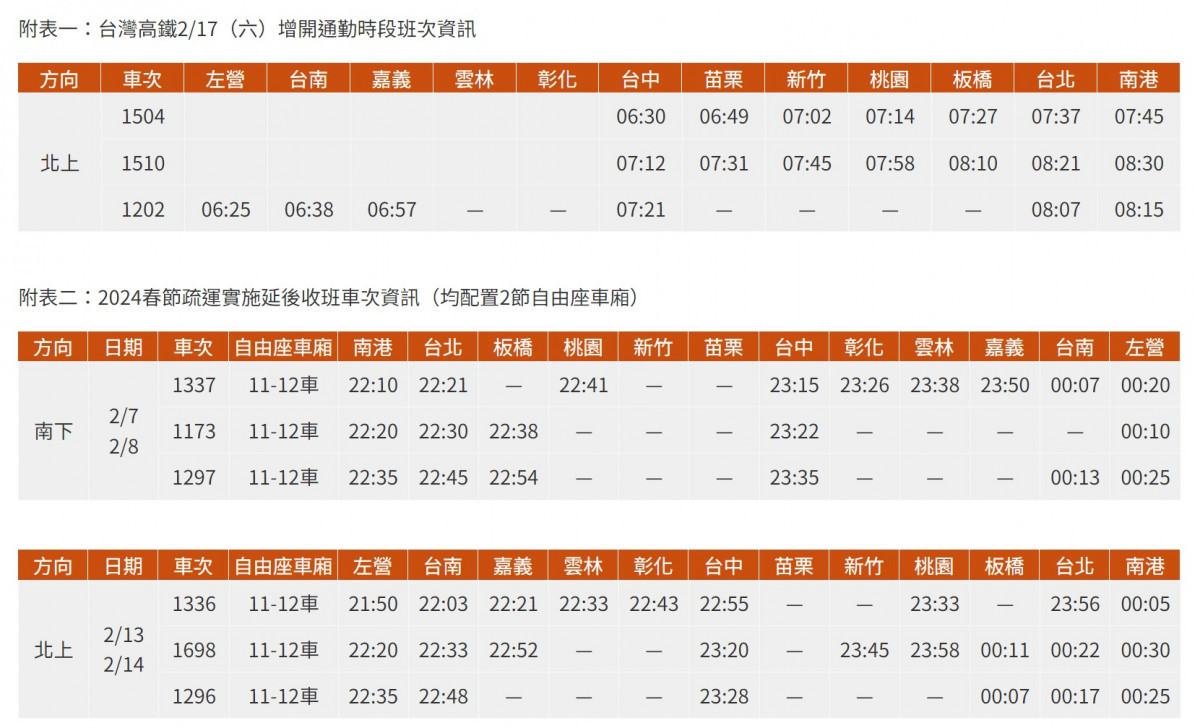Click 11-12車 in the train 1337 row
This screenshot has width=1200, height=728.
coord(284,385)
